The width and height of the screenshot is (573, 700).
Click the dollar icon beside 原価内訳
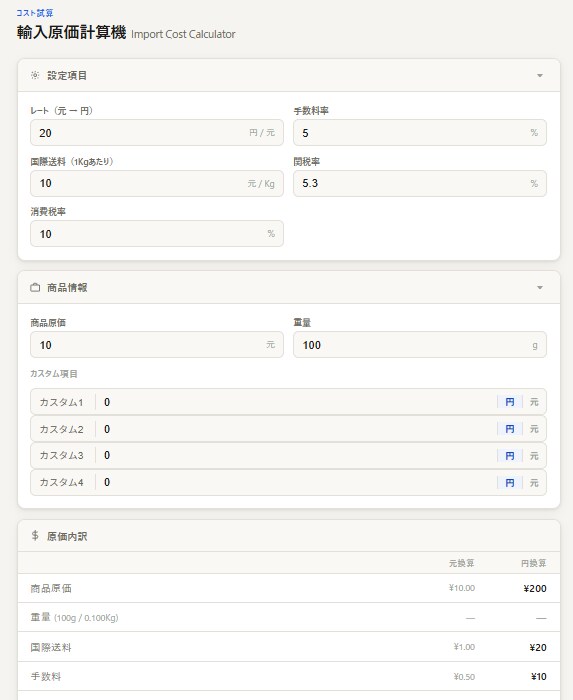[35, 535]
